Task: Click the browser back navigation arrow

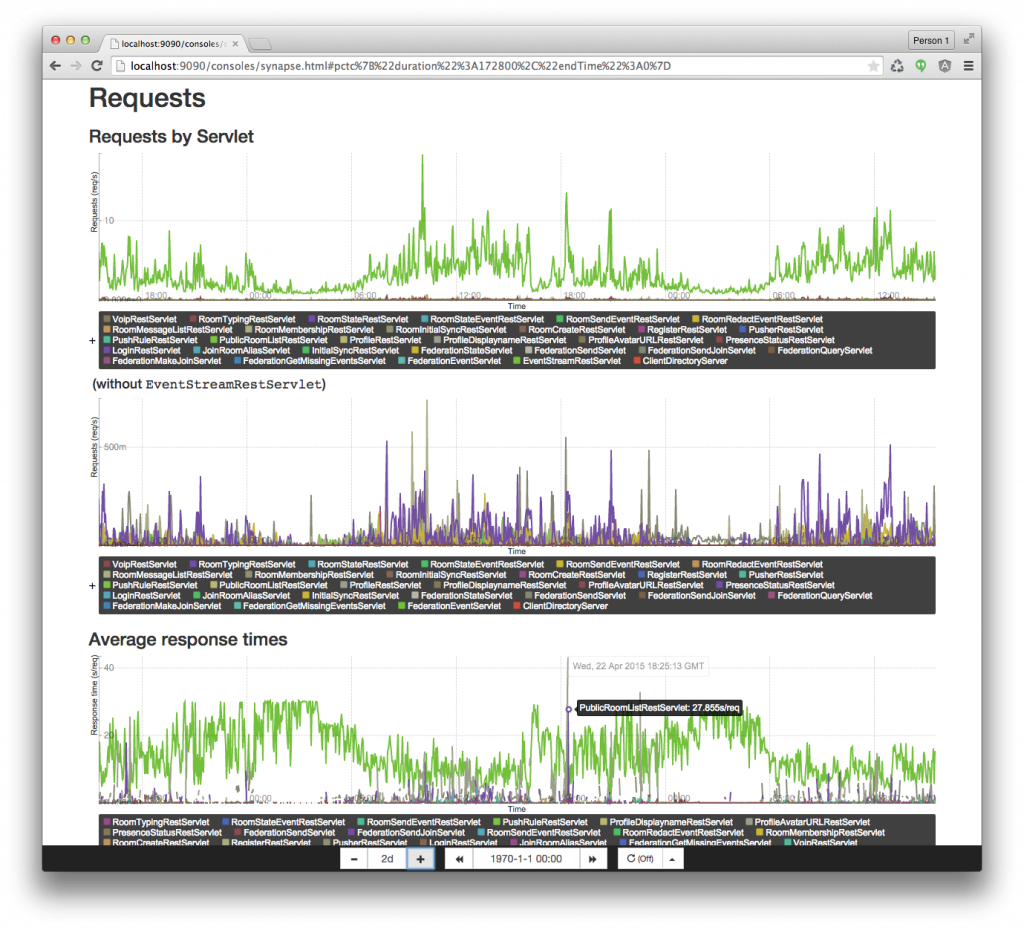Action: click(55, 65)
